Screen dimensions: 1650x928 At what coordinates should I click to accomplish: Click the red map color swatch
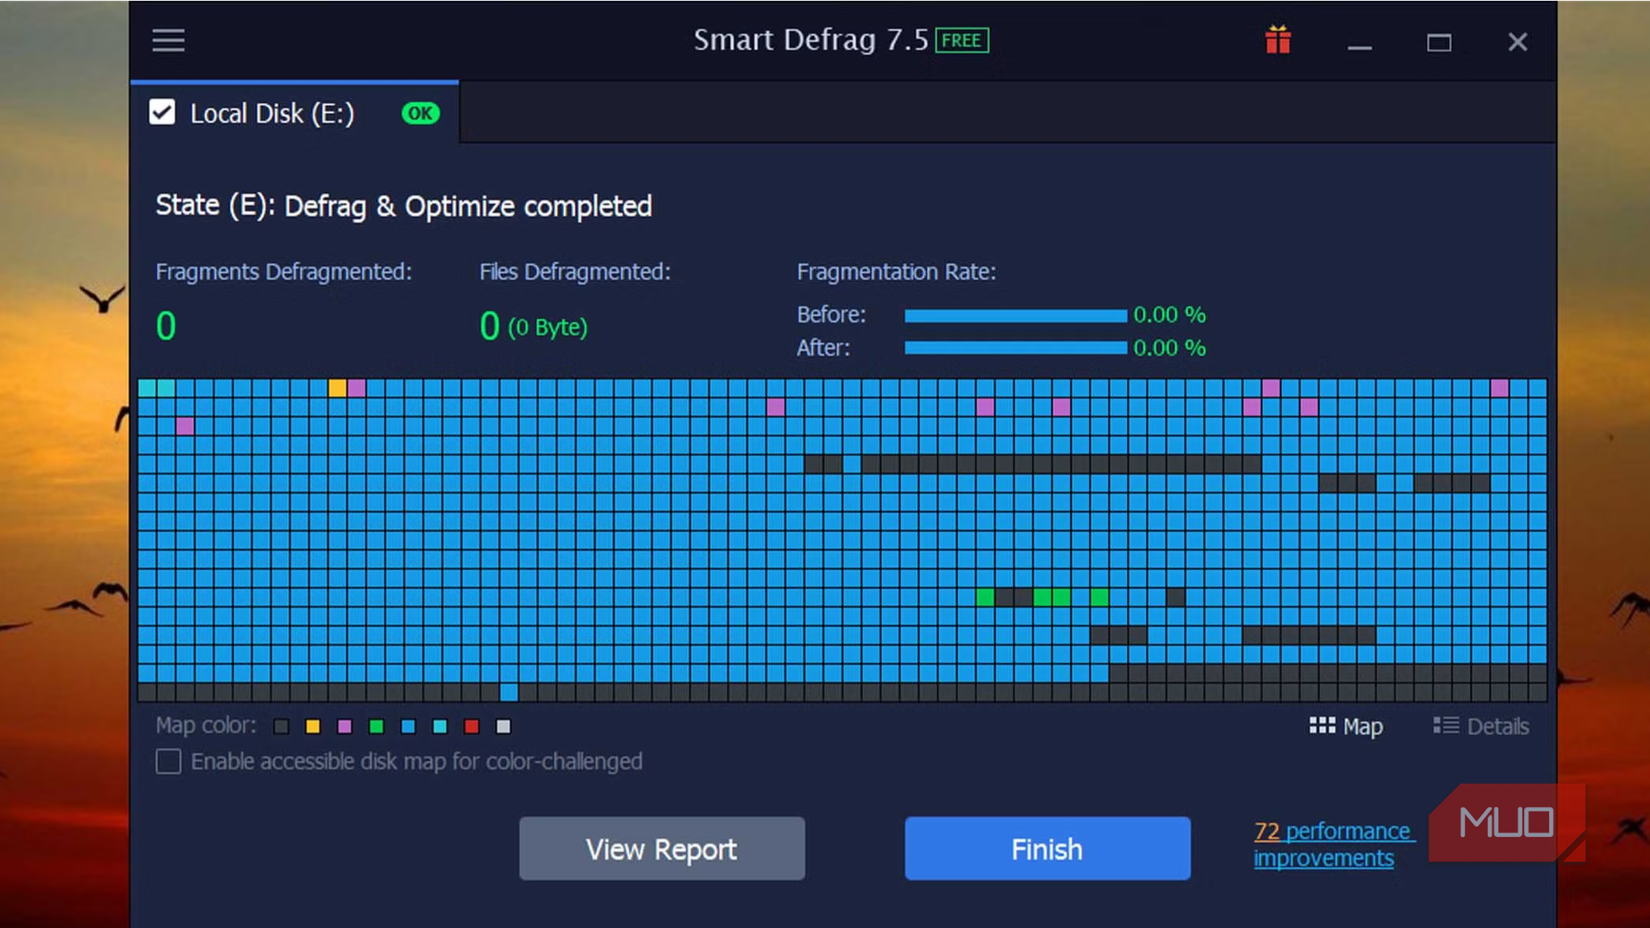click(x=472, y=726)
